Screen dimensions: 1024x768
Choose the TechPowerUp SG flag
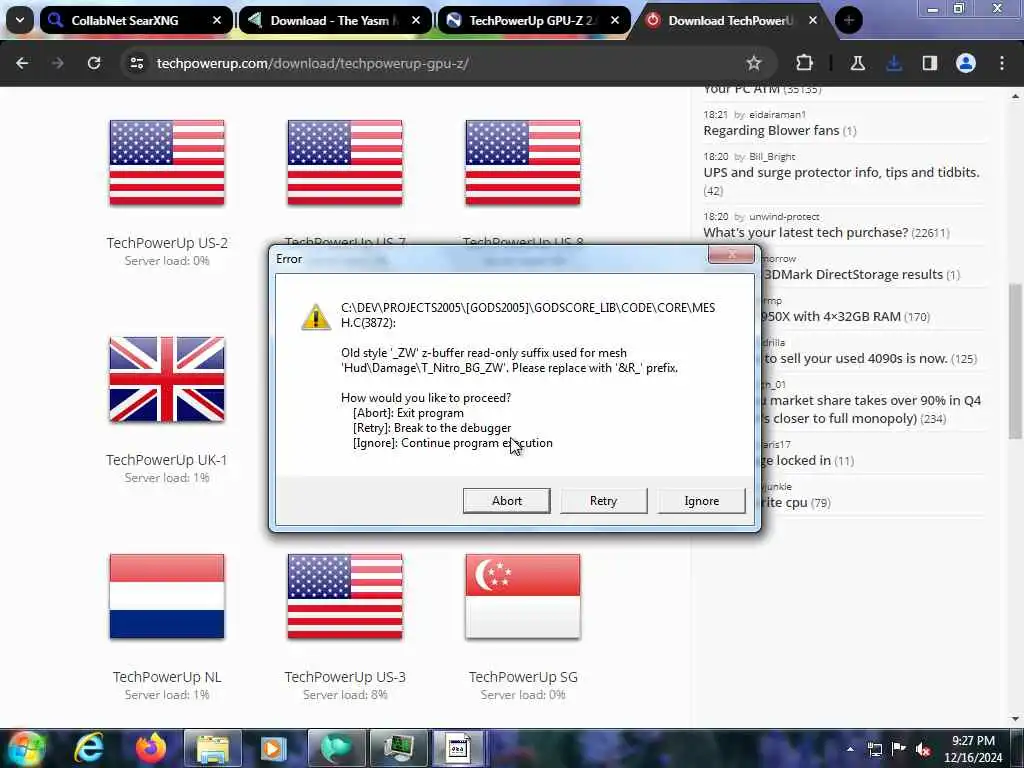pos(522,596)
